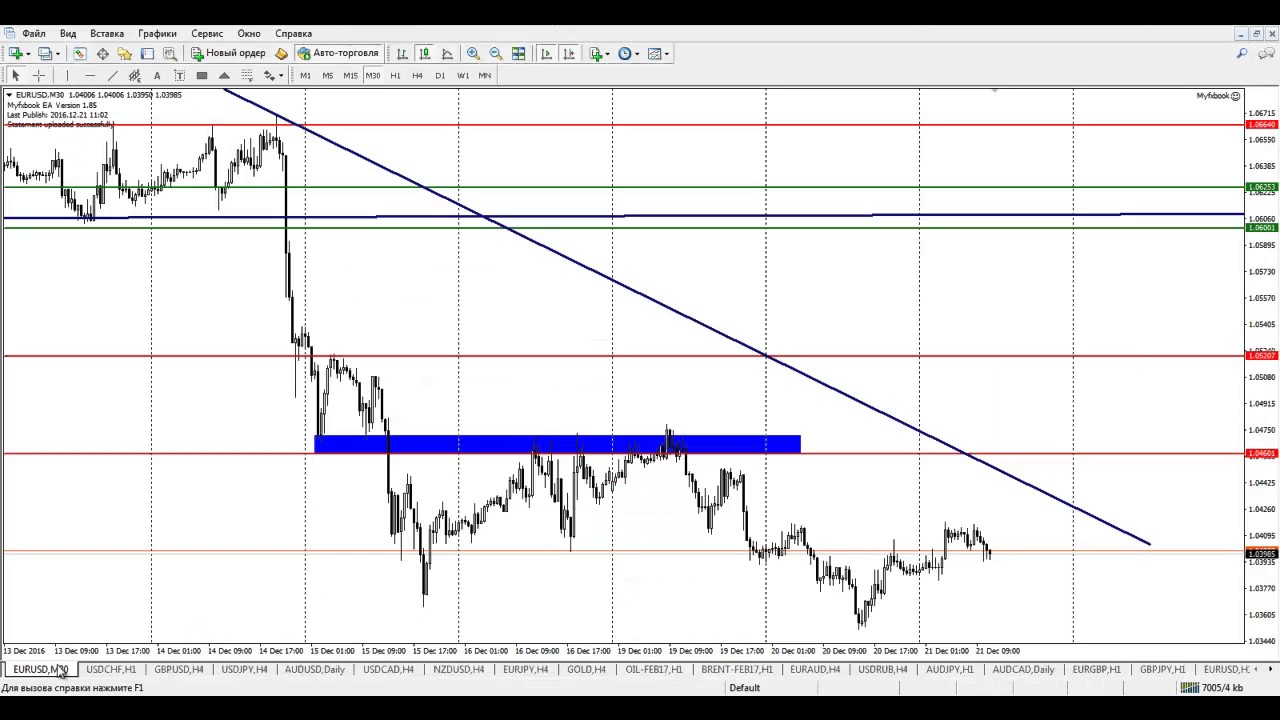This screenshot has width=1280, height=720.
Task: Open the Вставка menu
Action: tap(107, 33)
